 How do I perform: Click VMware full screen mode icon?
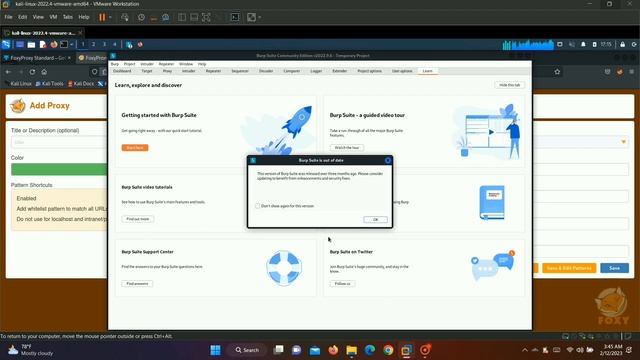point(206,17)
